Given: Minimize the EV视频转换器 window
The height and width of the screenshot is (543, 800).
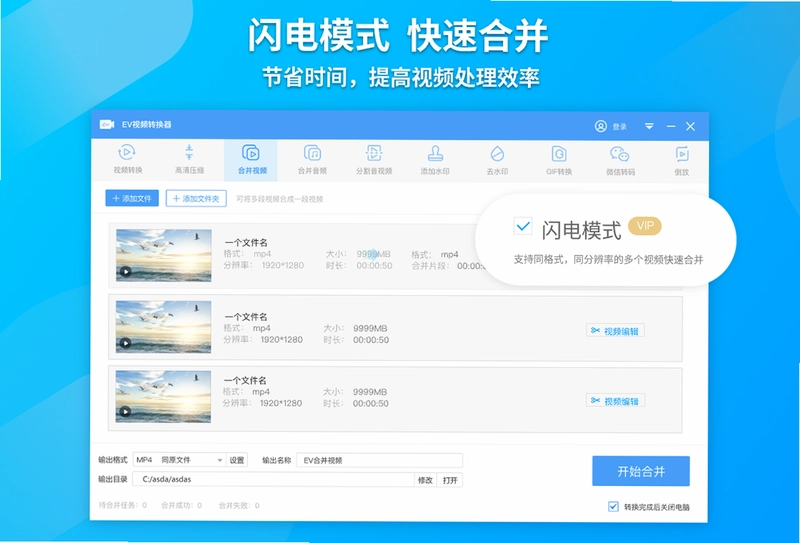Looking at the screenshot, I should (671, 126).
